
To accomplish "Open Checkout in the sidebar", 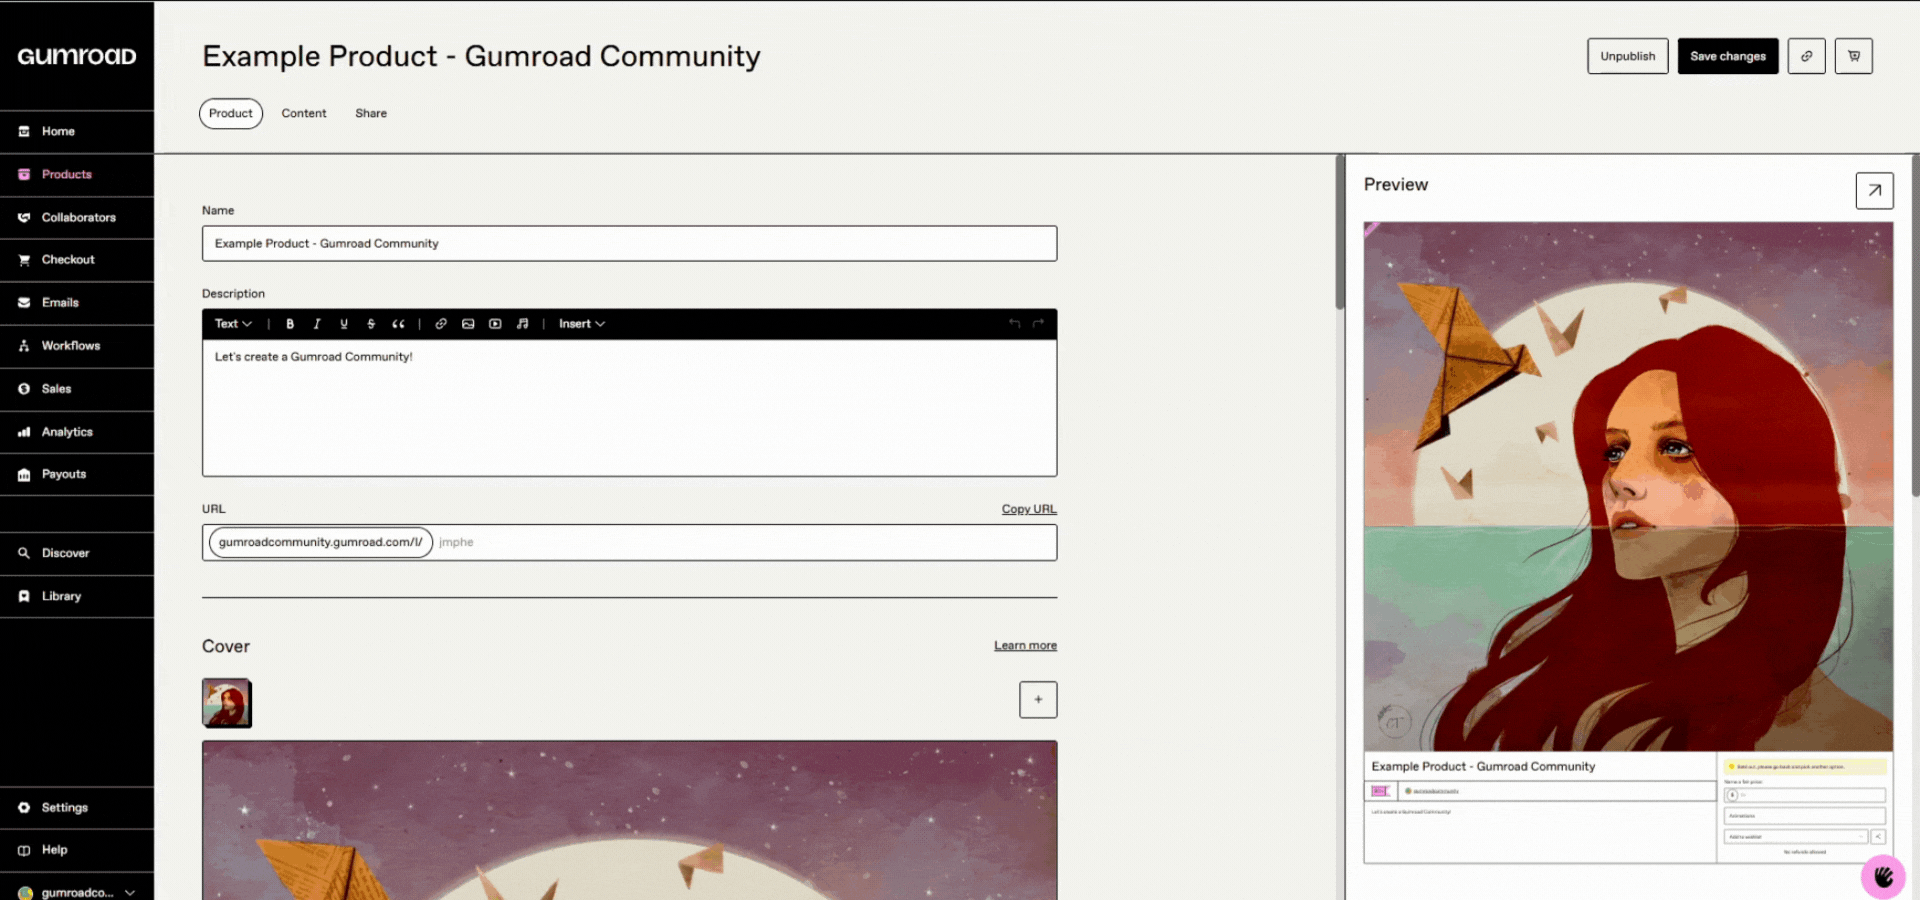I will (x=77, y=259).
